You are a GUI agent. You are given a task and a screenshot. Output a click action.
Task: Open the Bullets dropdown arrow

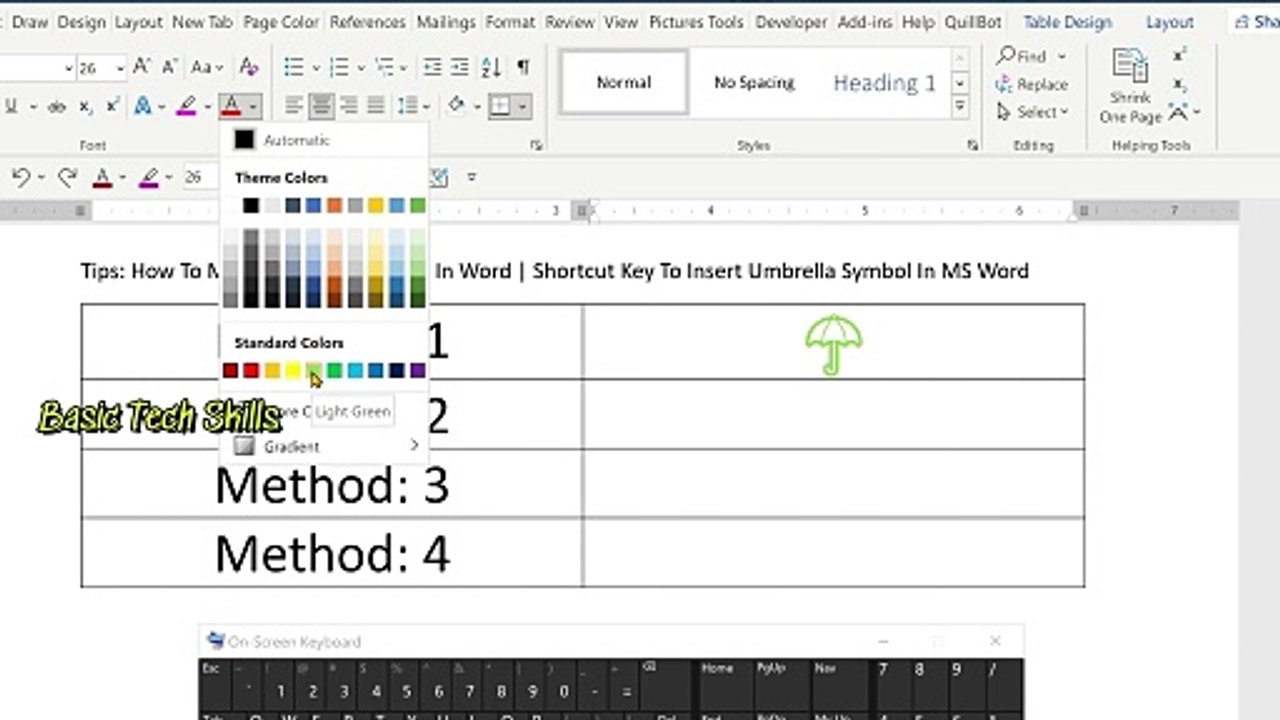pos(315,68)
